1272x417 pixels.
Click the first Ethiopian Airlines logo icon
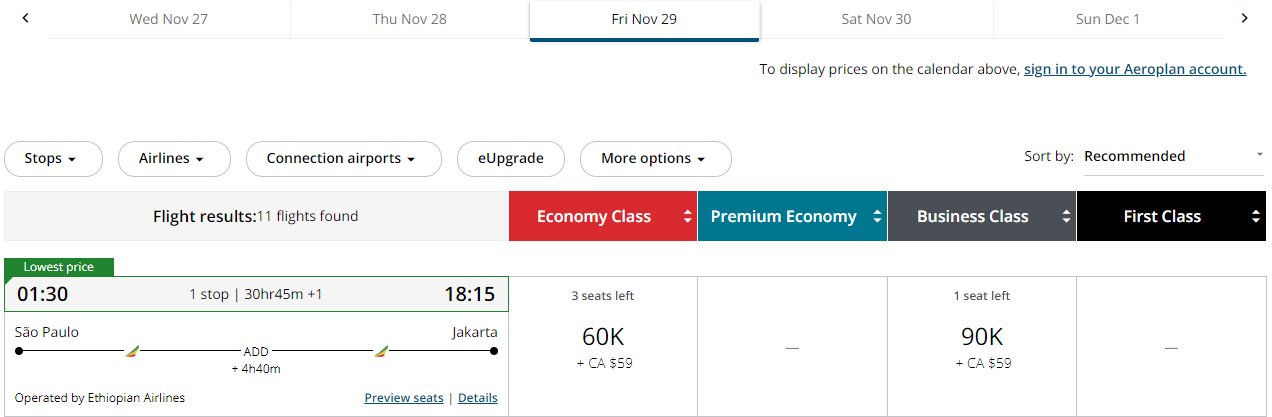pyautogui.click(x=132, y=351)
